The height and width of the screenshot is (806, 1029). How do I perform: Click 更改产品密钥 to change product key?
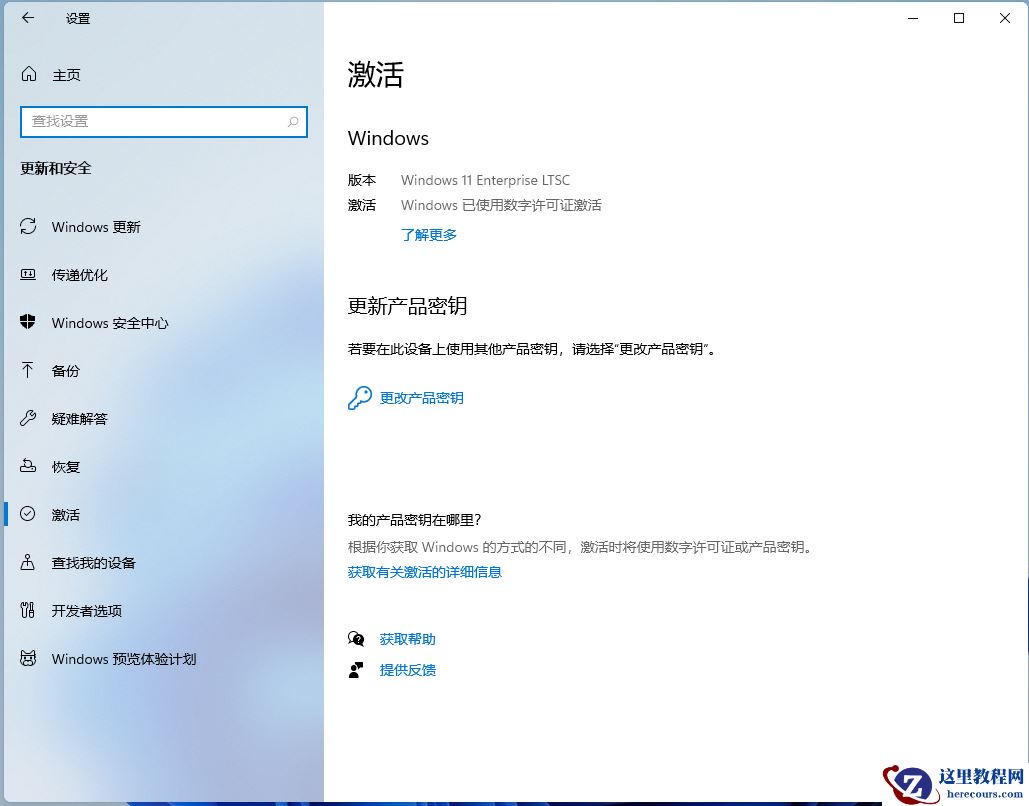click(420, 397)
